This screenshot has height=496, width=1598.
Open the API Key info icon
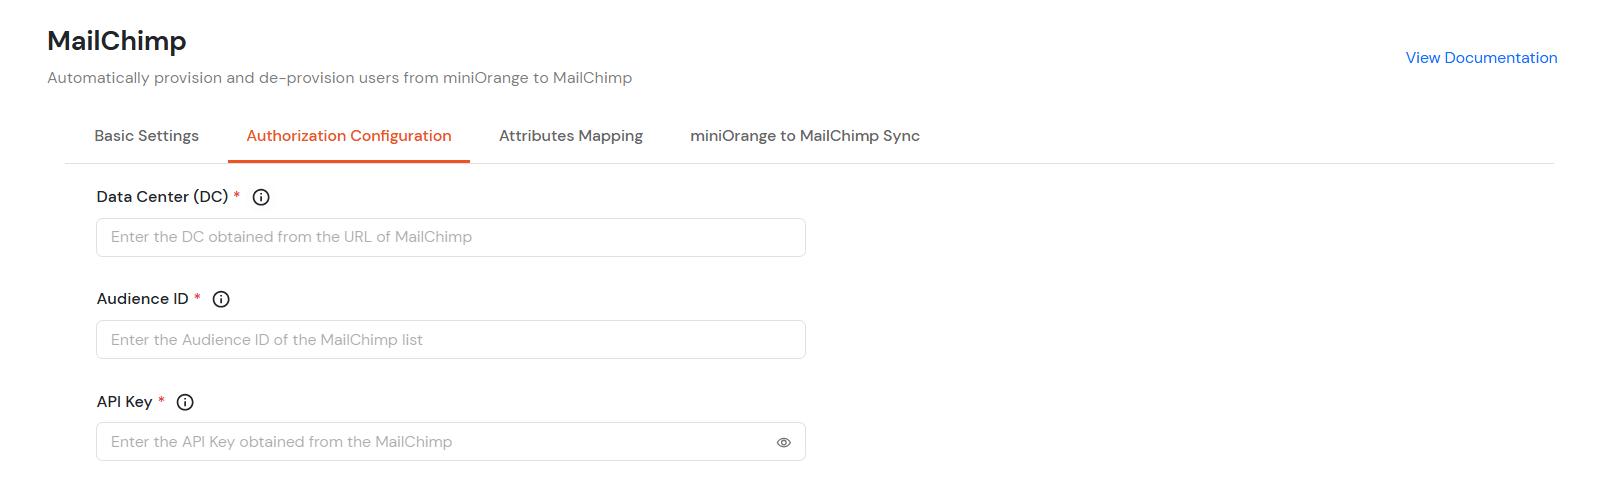click(185, 402)
